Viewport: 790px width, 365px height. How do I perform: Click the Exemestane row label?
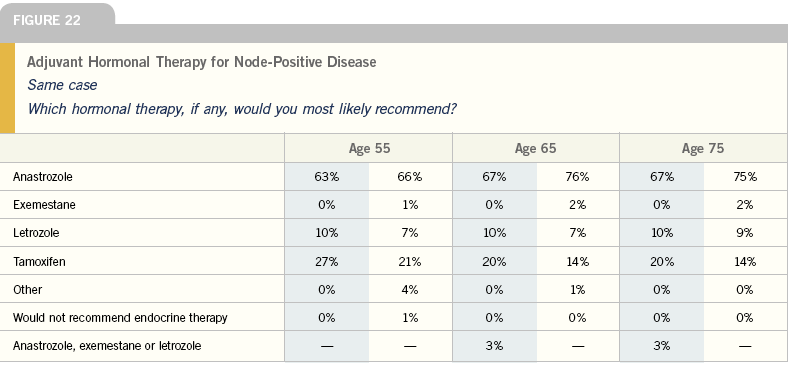coord(44,205)
